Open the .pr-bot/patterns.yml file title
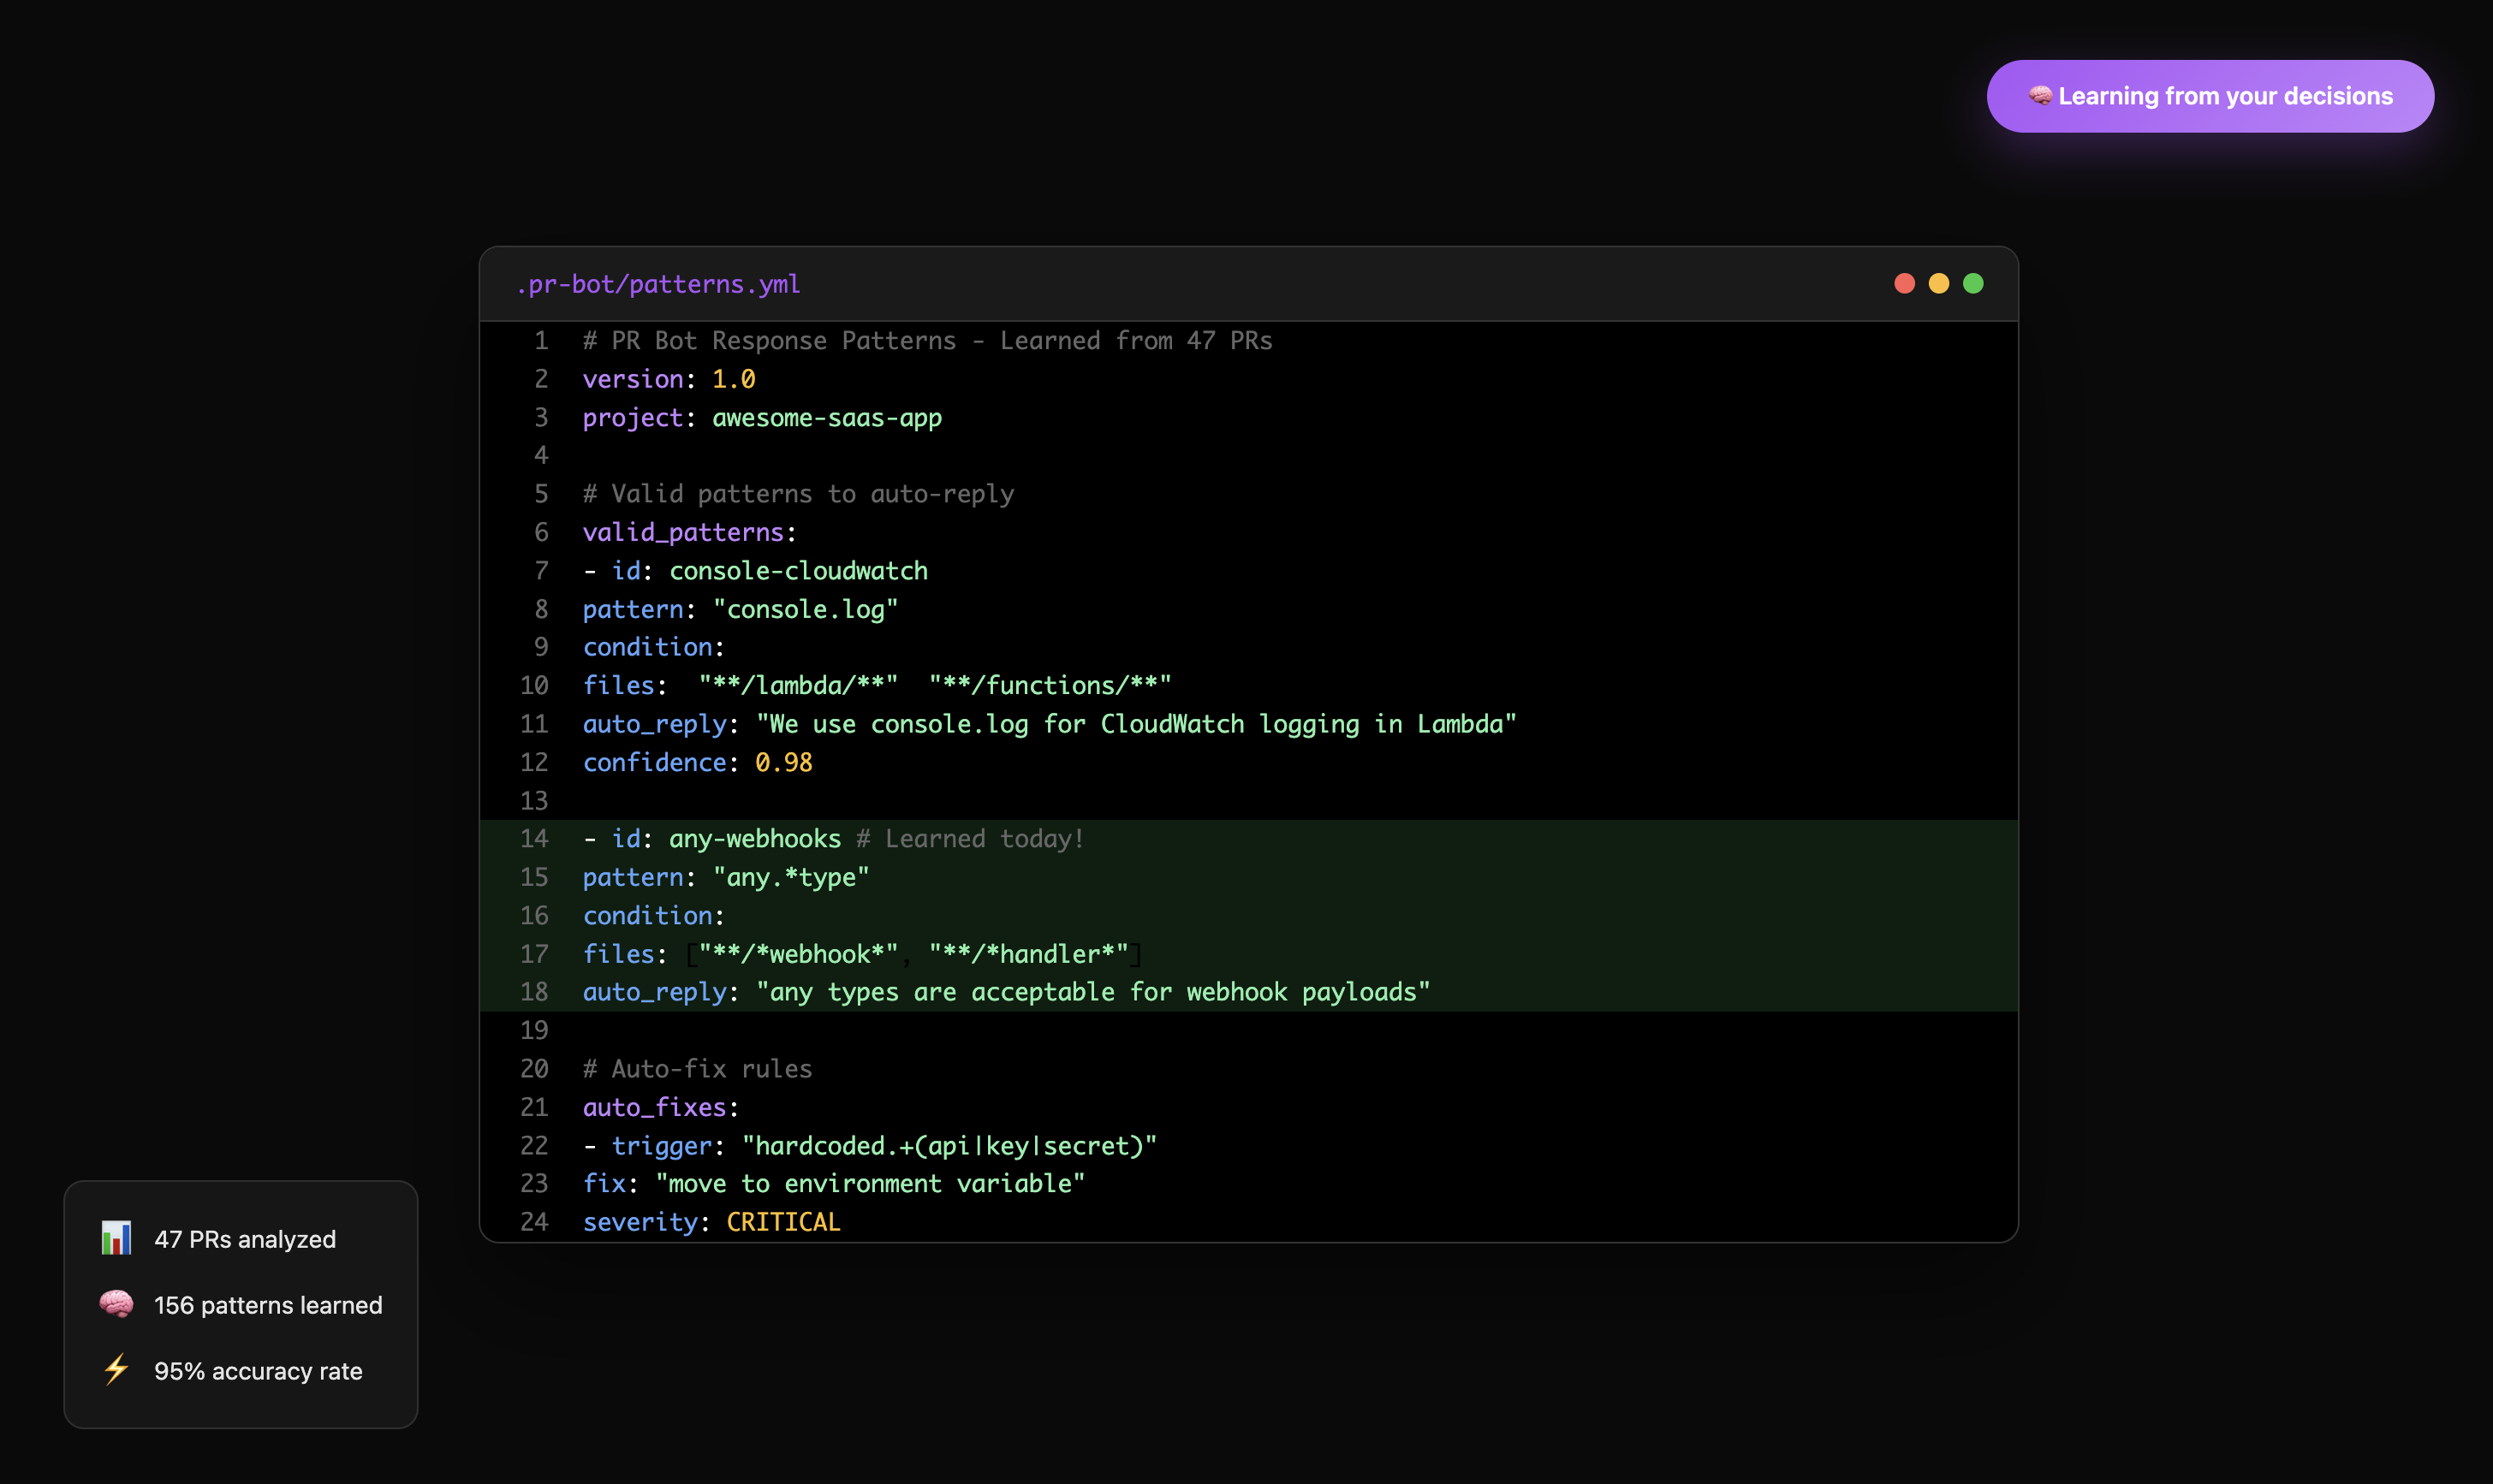 658,285
